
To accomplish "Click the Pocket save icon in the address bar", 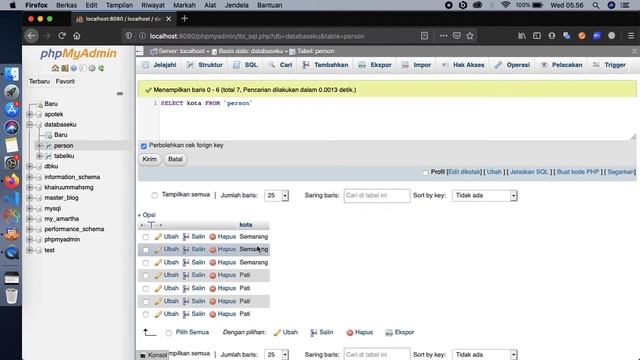I will tap(457, 36).
